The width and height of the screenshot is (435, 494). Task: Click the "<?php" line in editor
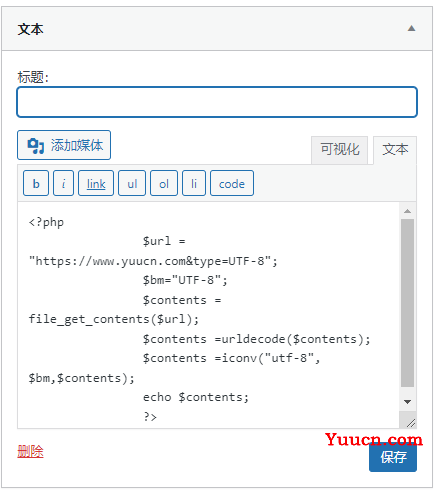[46, 222]
